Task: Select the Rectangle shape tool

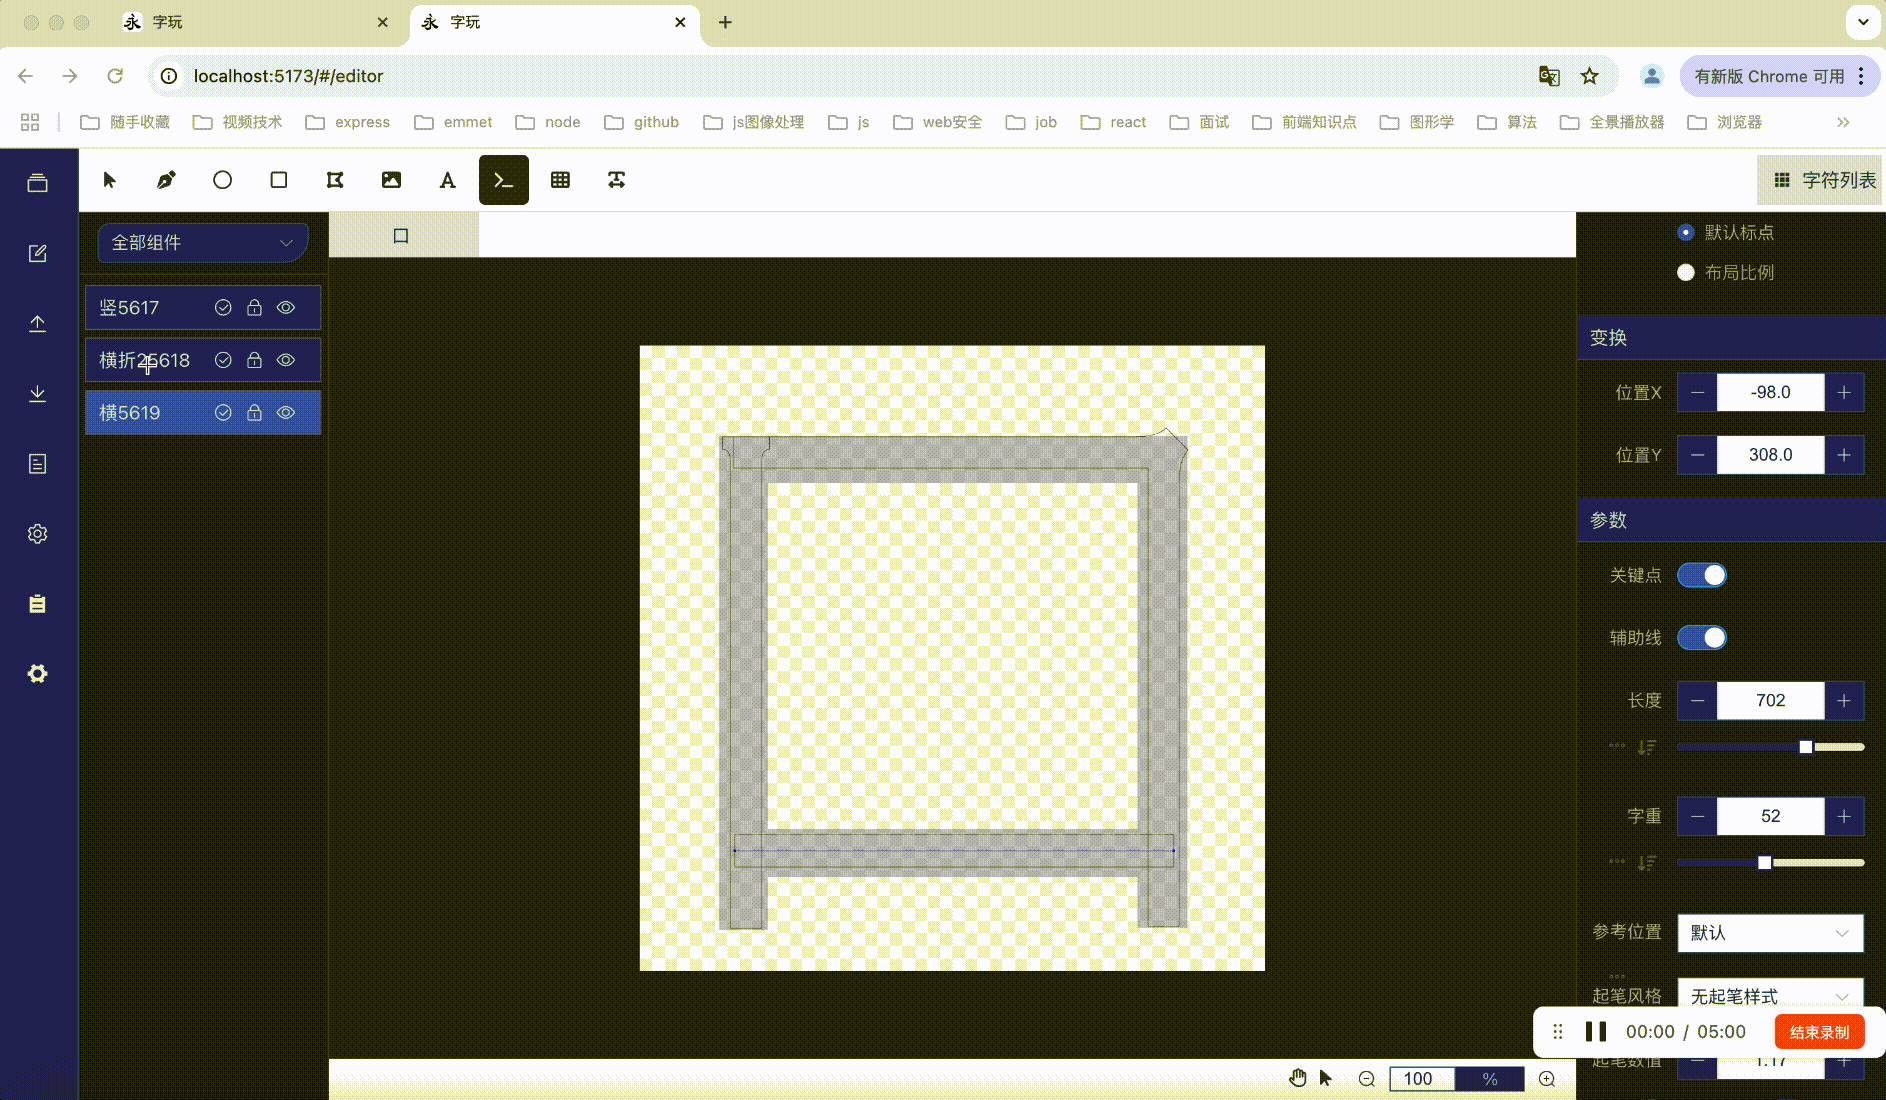Action: coord(278,180)
